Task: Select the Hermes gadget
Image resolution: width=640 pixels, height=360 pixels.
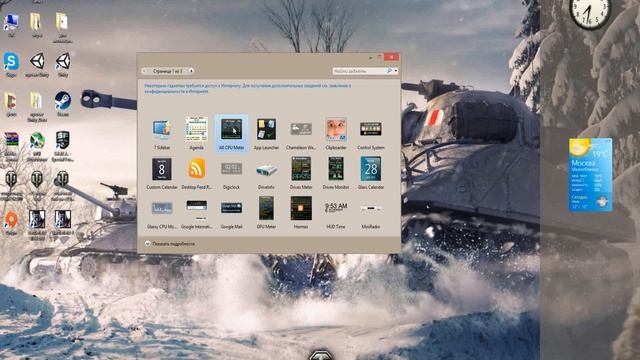Action: pyautogui.click(x=301, y=213)
